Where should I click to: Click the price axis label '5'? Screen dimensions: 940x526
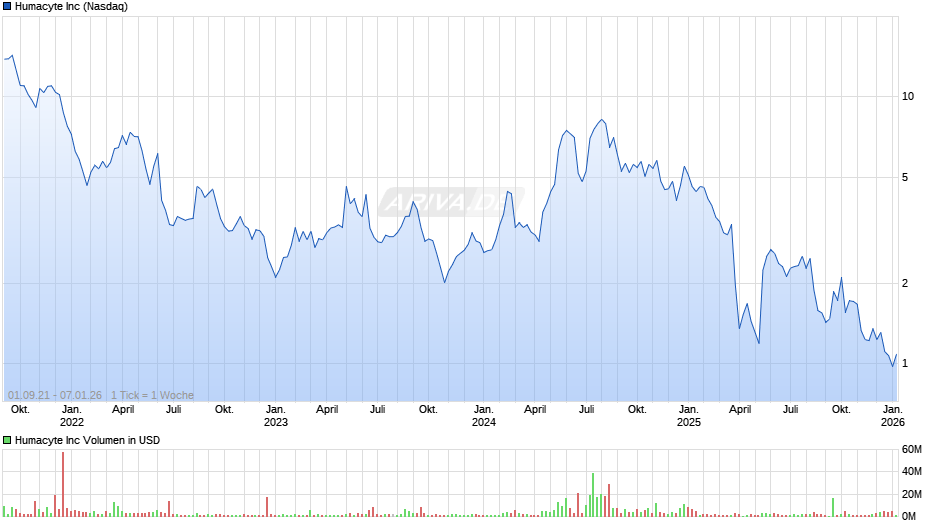905,178
